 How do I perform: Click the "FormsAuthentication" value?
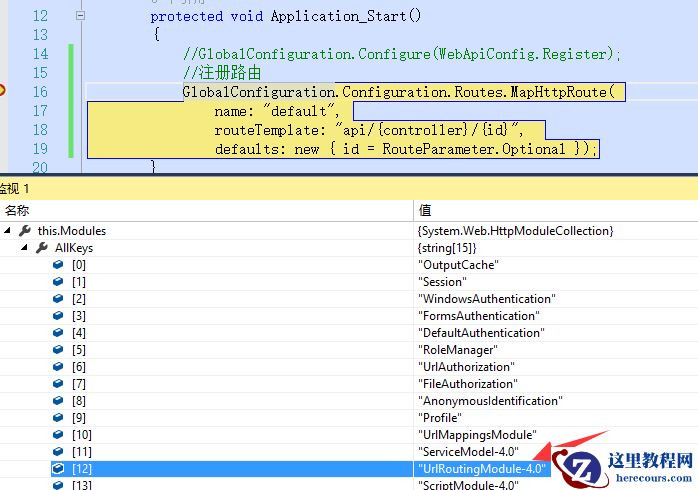coord(479,316)
